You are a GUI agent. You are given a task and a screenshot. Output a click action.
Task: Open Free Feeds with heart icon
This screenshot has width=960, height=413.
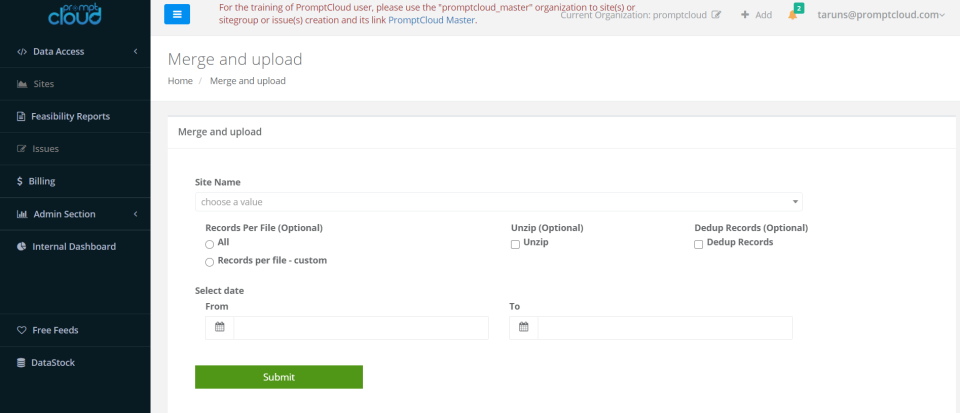tap(55, 330)
